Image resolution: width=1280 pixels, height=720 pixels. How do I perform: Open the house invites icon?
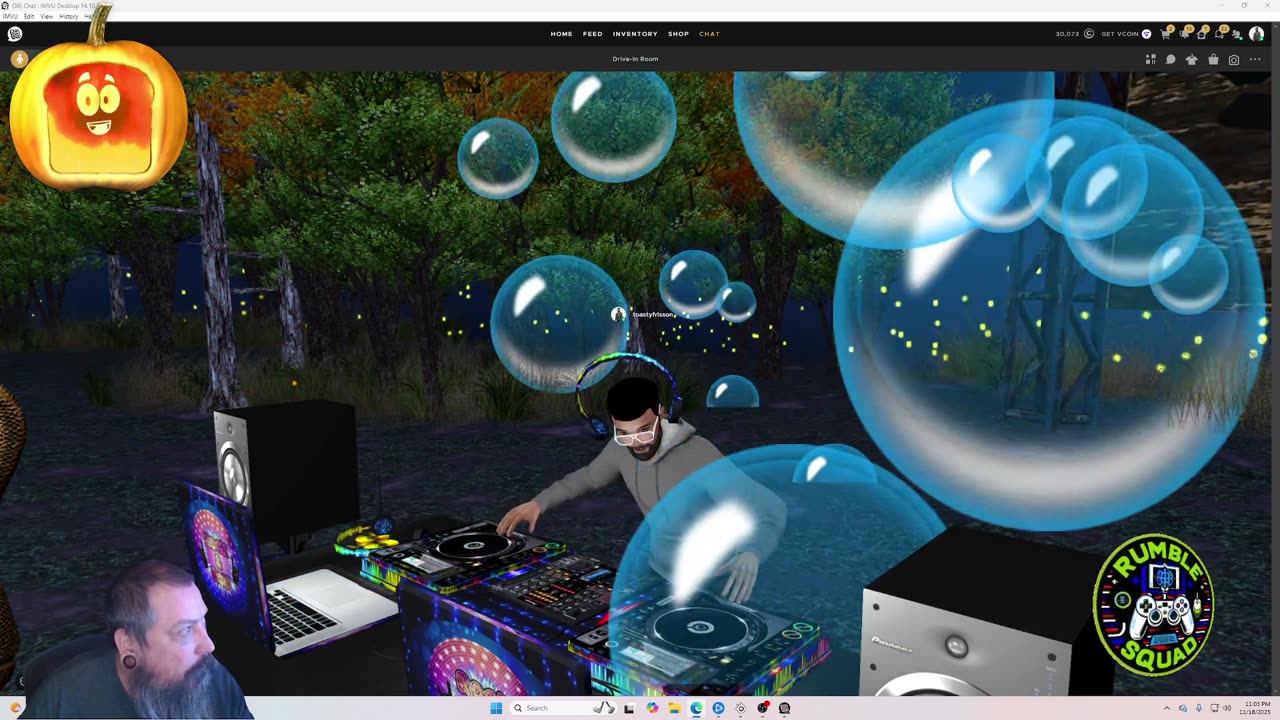pyautogui.click(x=1201, y=34)
